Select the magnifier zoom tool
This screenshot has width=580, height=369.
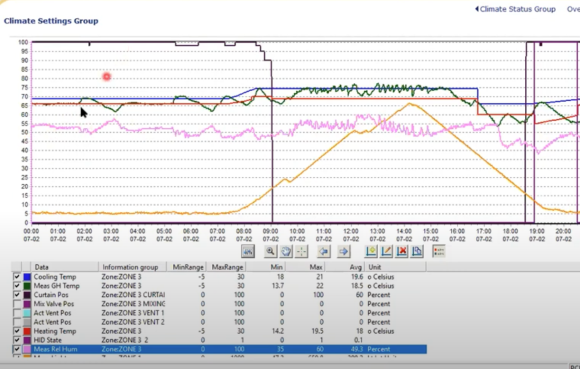(x=270, y=251)
